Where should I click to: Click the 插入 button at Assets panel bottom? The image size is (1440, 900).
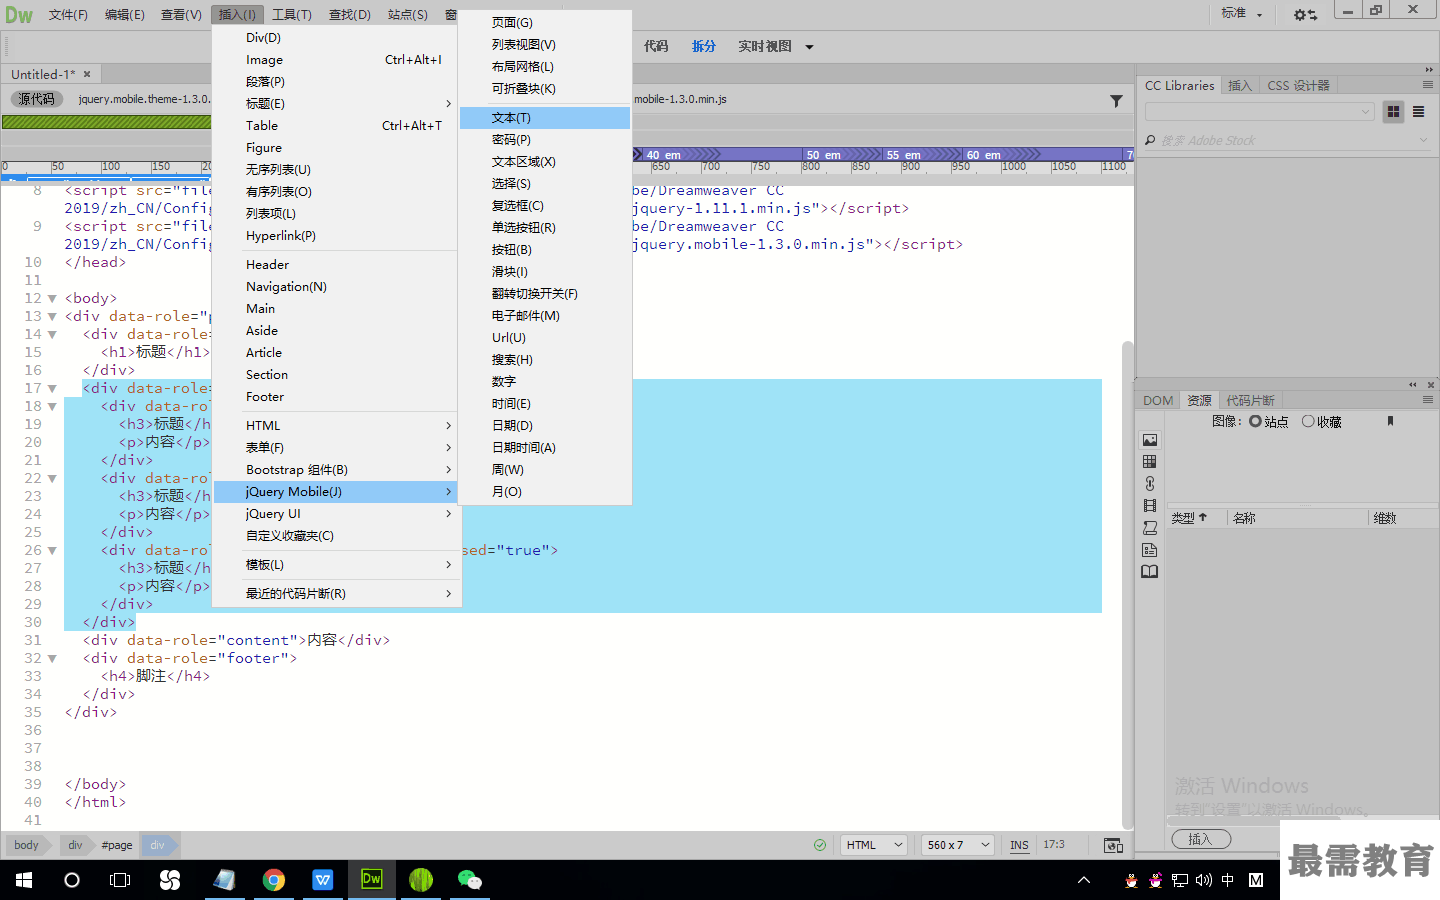point(1200,839)
